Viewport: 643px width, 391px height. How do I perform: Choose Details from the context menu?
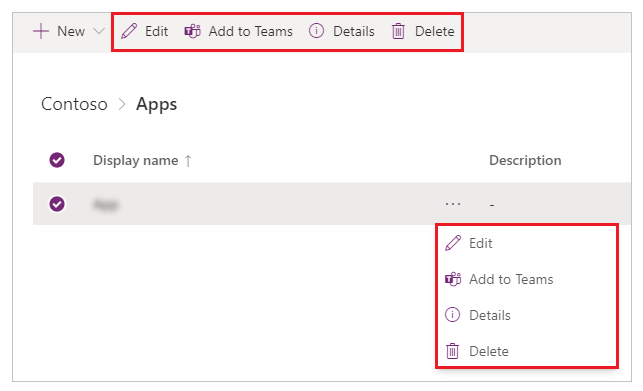(490, 316)
